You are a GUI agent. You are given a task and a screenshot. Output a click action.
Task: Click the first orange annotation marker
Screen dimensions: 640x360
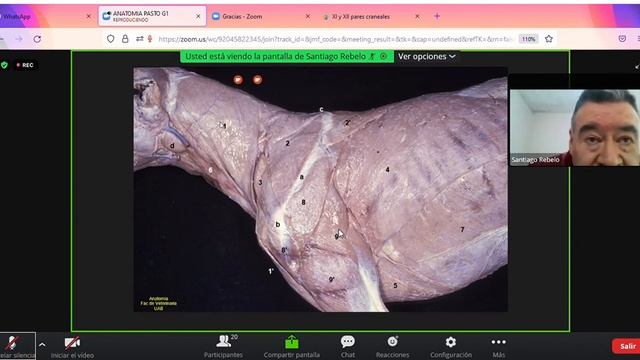238,80
